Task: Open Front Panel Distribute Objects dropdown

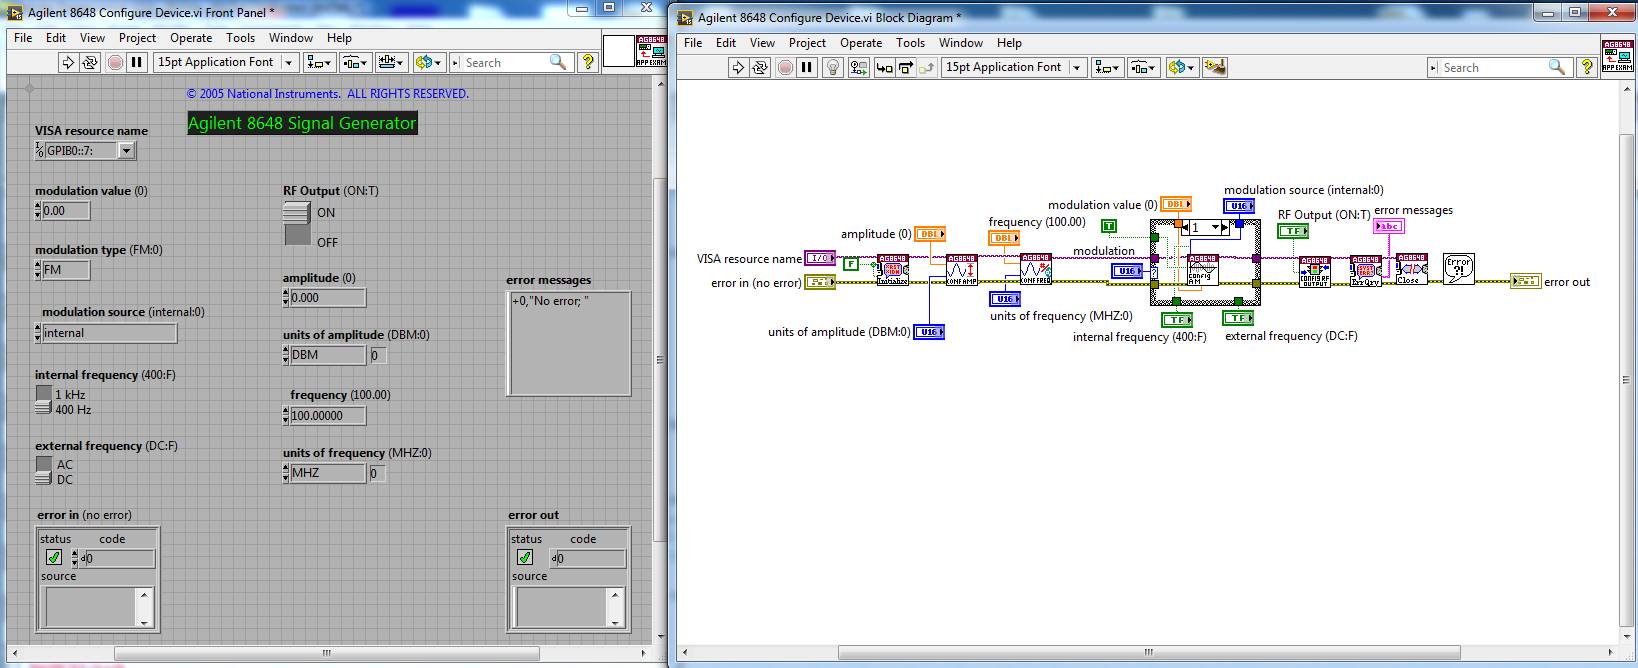Action: (356, 62)
